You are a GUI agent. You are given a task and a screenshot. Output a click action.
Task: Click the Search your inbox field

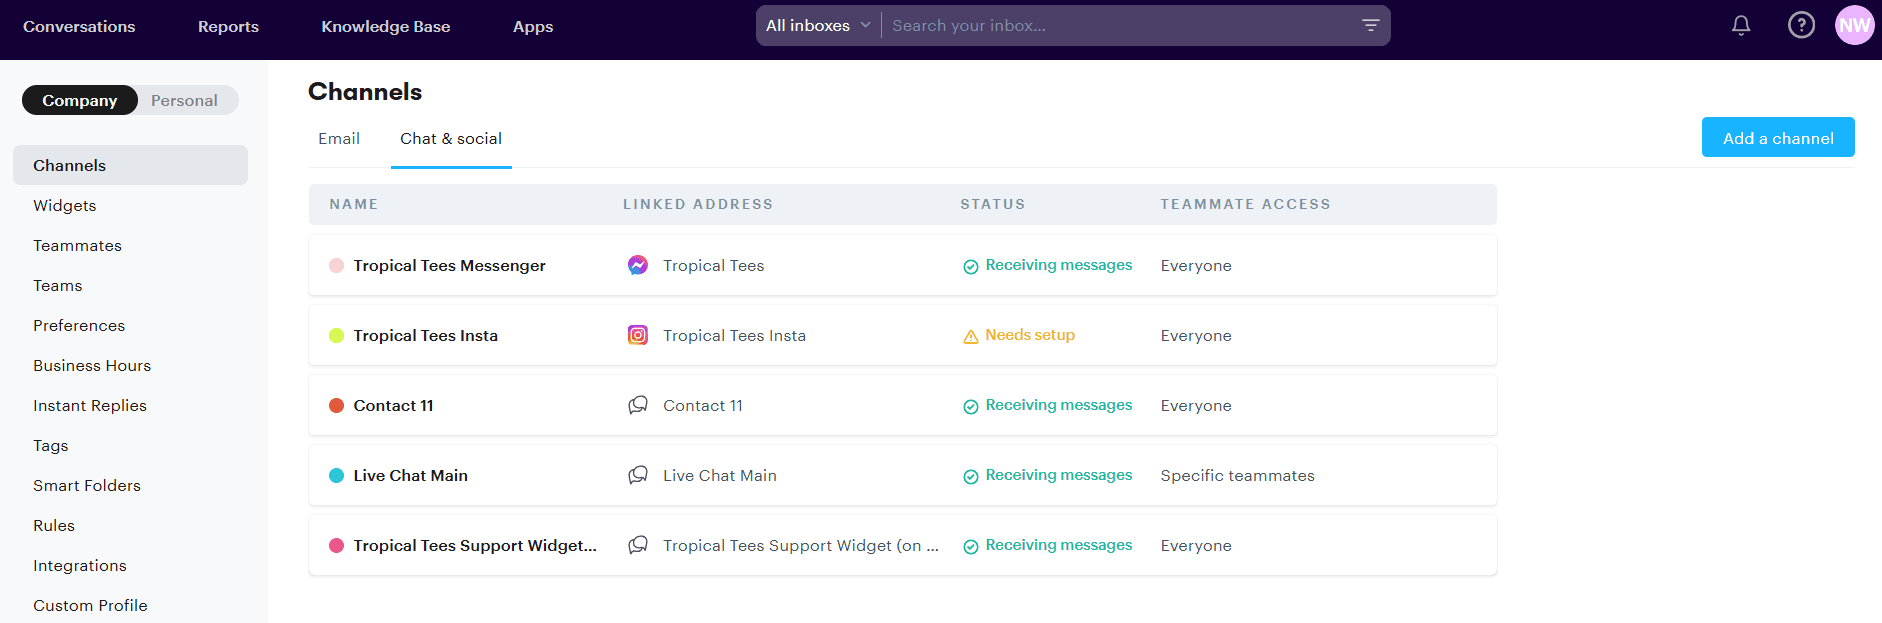coord(1120,26)
